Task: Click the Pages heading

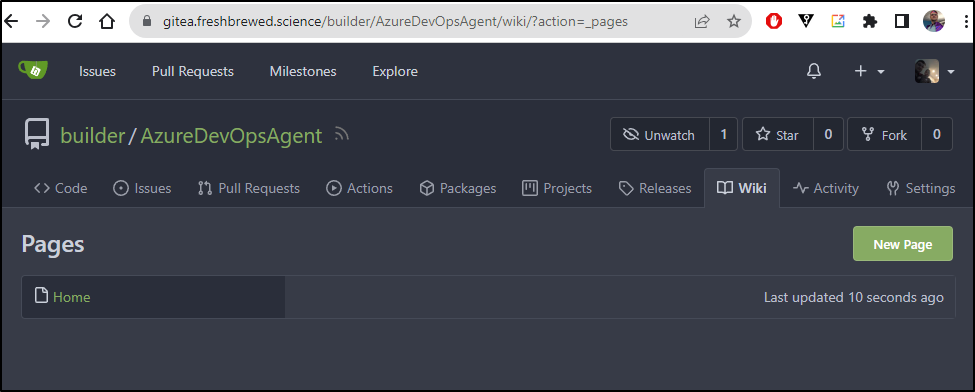Action: pyautogui.click(x=53, y=244)
